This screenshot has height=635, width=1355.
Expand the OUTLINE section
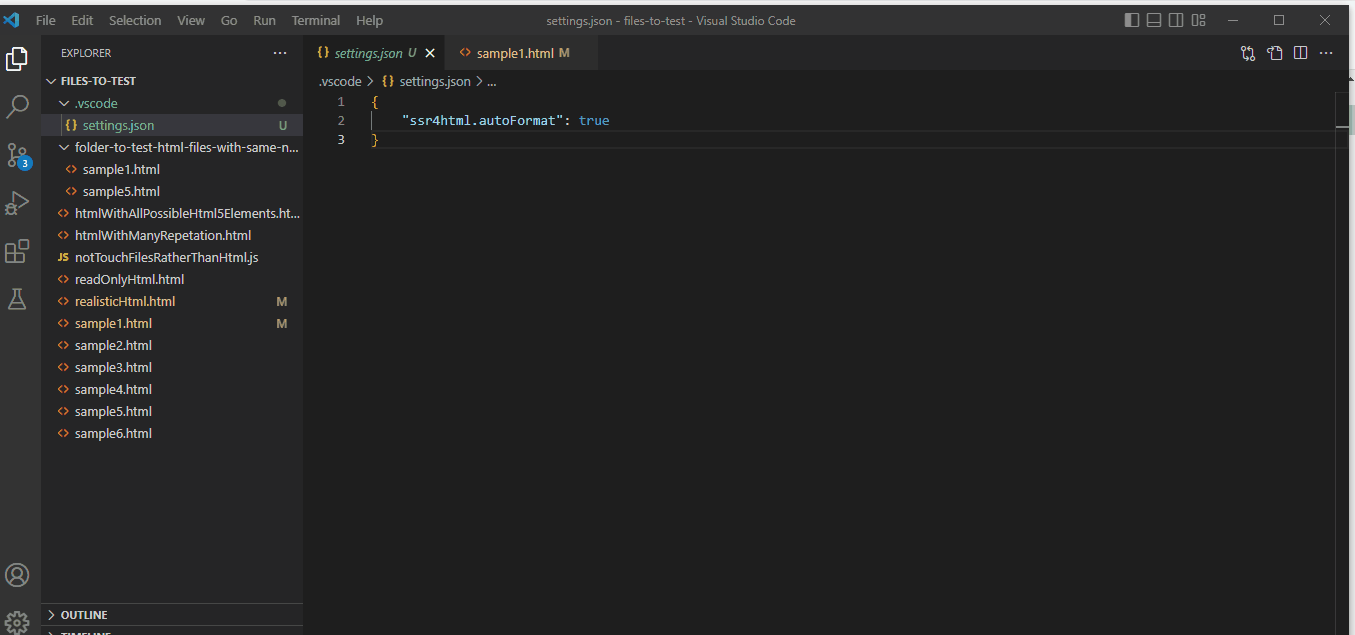(x=172, y=615)
